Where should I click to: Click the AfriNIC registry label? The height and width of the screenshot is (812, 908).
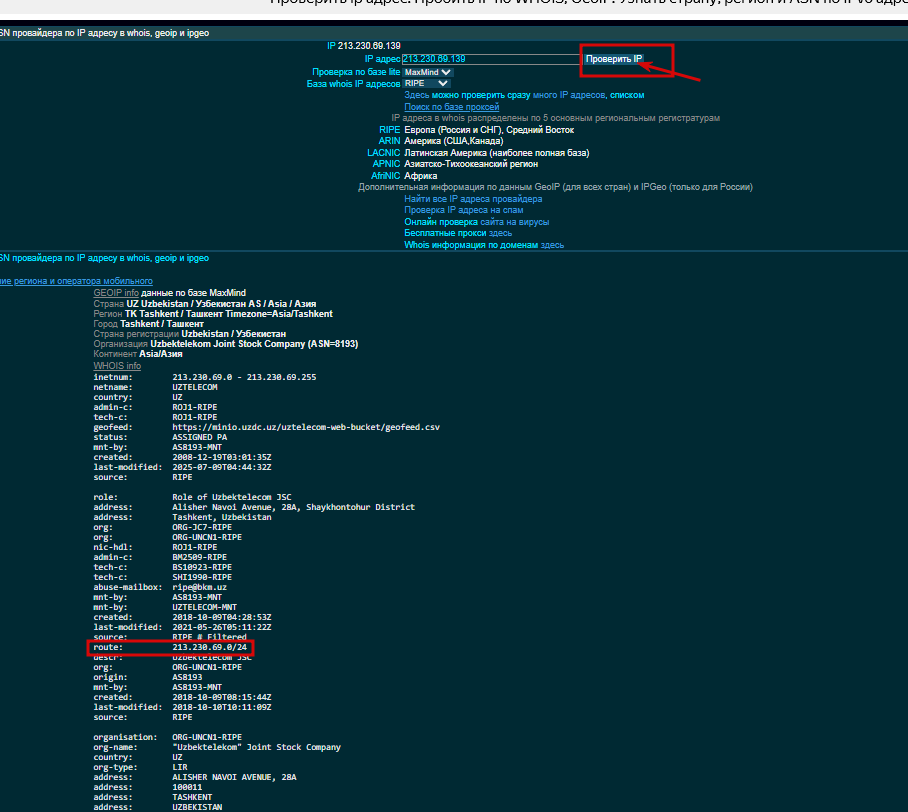tap(386, 175)
